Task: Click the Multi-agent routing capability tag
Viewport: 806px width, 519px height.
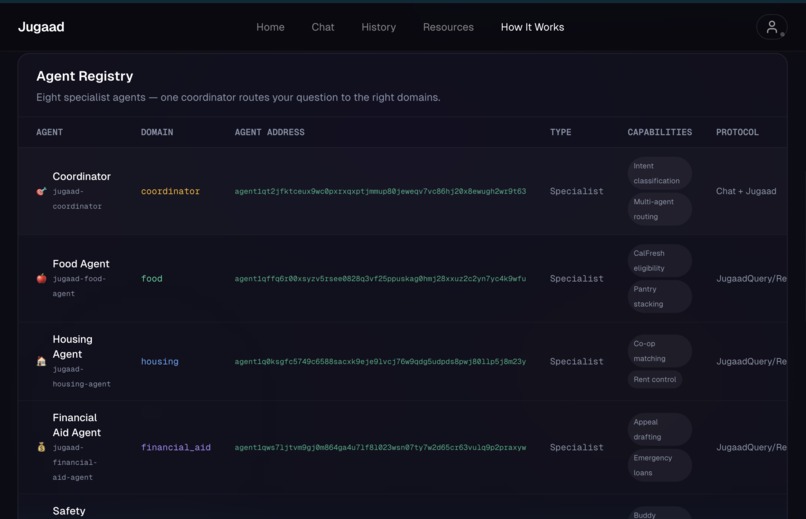Action: click(660, 209)
